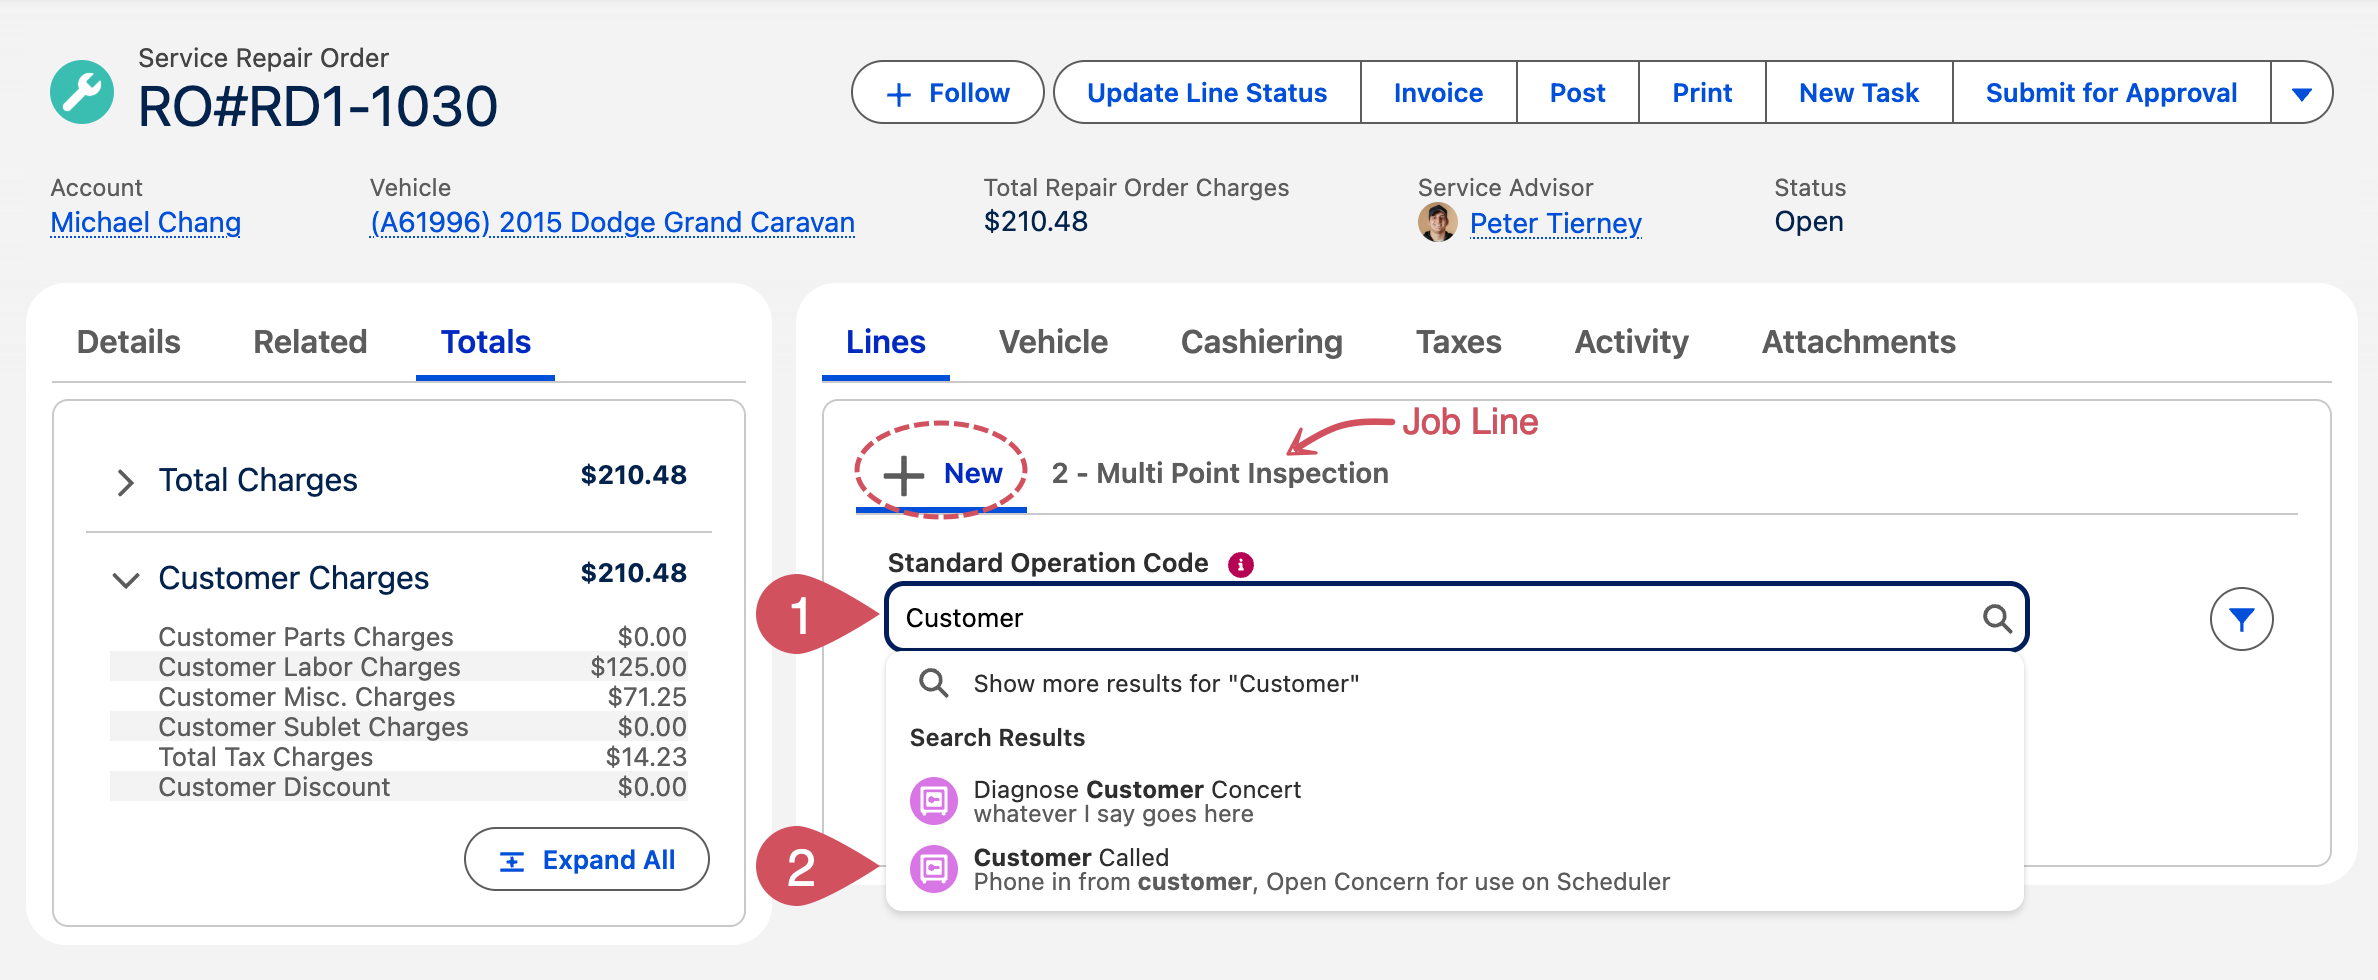Open the Vehicle tab

[1053, 342]
